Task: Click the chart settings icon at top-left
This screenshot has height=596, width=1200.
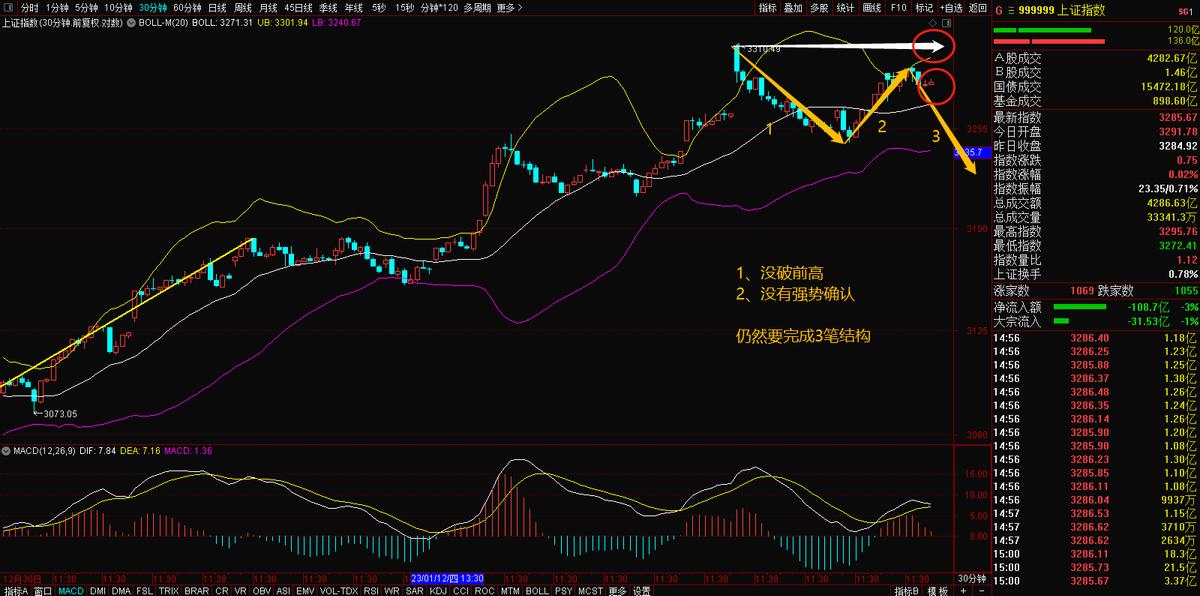Action: click(x=10, y=8)
